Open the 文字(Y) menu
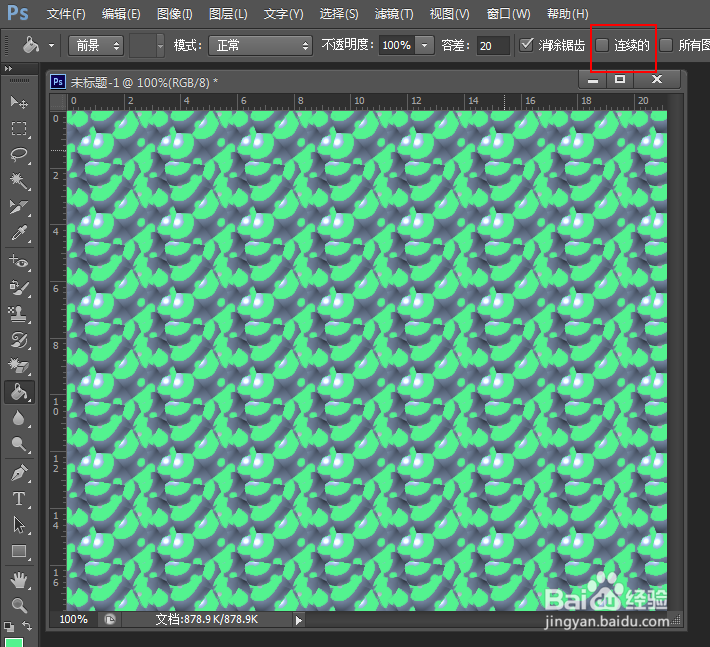710x647 pixels. point(283,14)
